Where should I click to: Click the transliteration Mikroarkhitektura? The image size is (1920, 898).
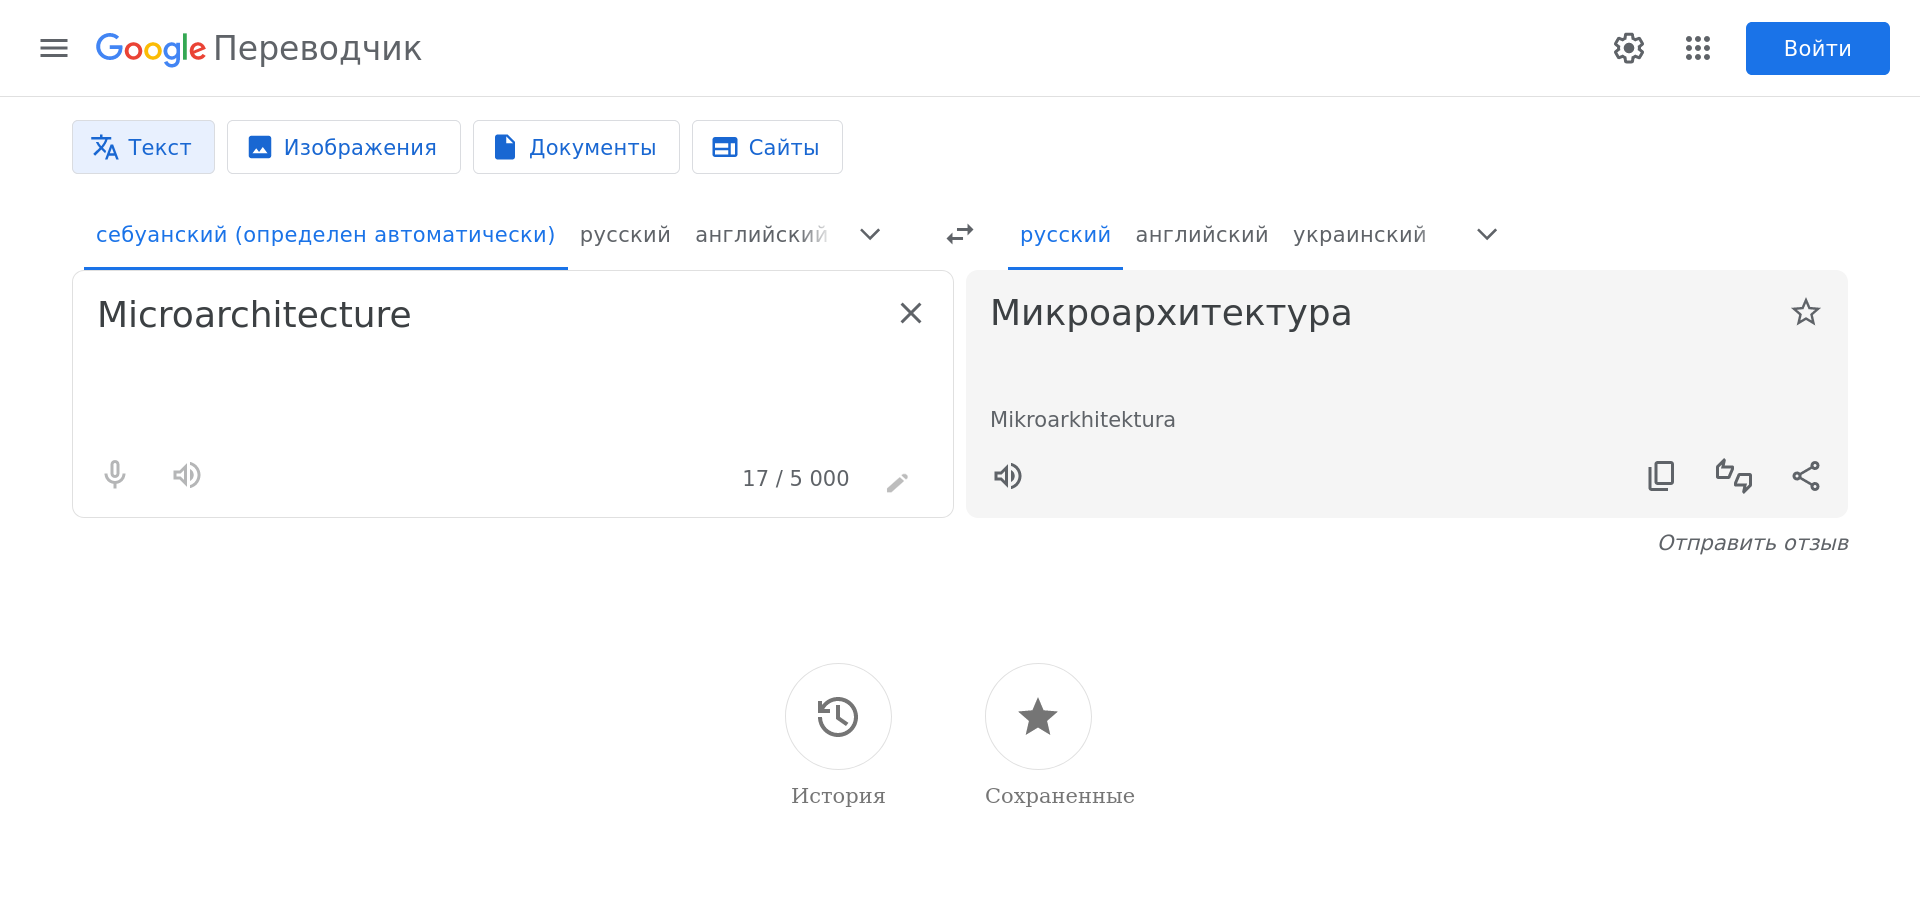pos(1083,420)
